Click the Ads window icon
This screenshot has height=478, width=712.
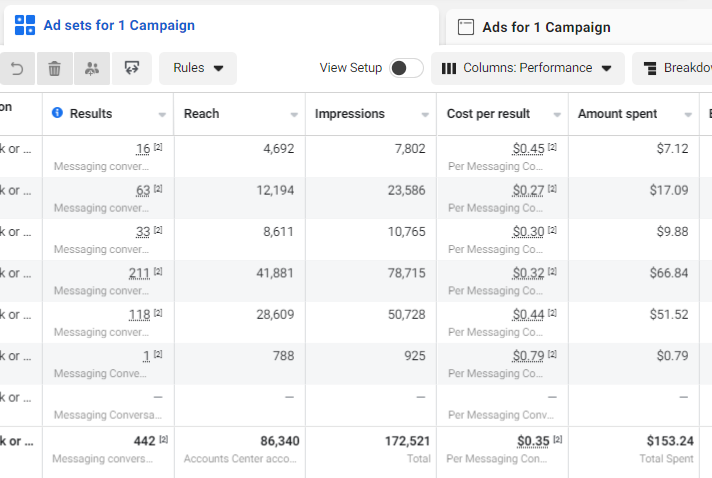[466, 27]
